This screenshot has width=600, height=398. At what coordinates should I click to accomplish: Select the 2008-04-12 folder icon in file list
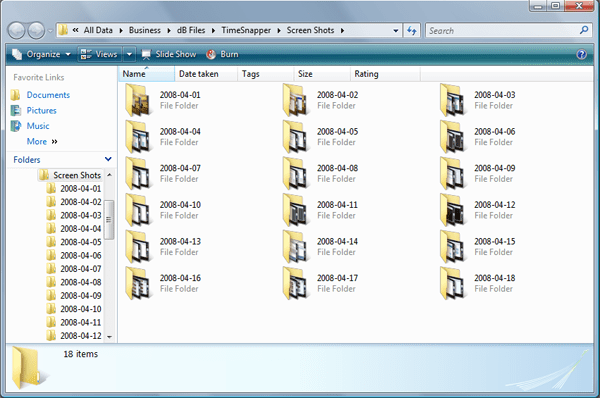click(452, 210)
